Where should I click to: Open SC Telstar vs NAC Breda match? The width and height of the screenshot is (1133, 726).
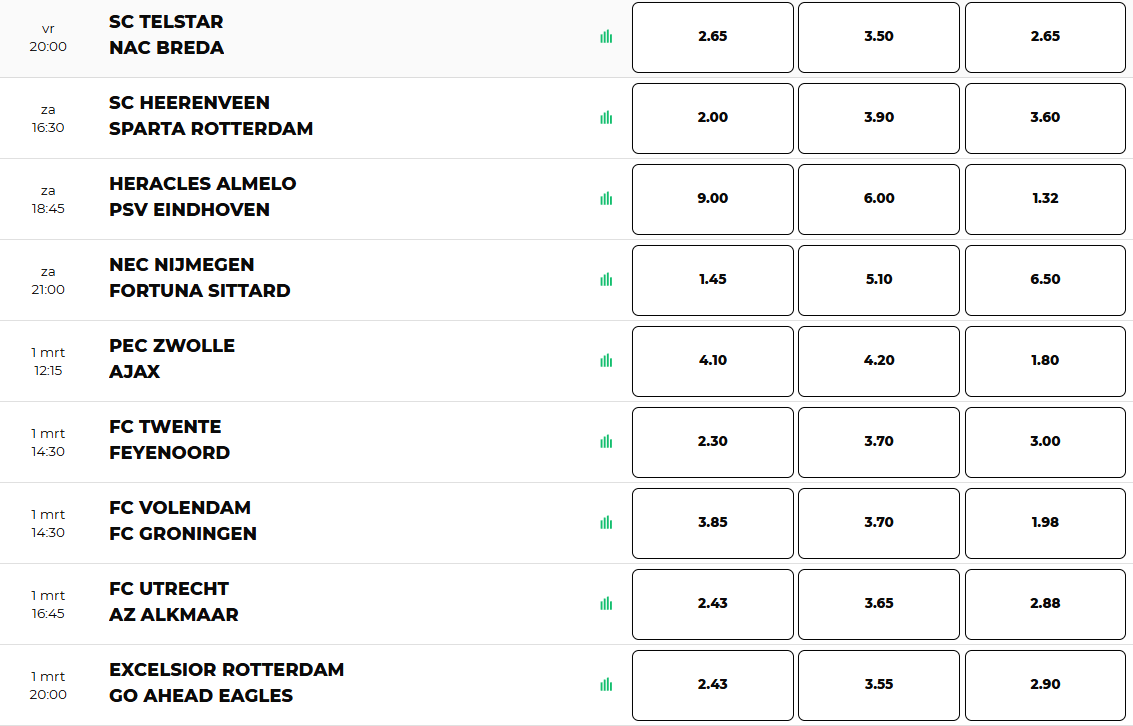click(167, 35)
